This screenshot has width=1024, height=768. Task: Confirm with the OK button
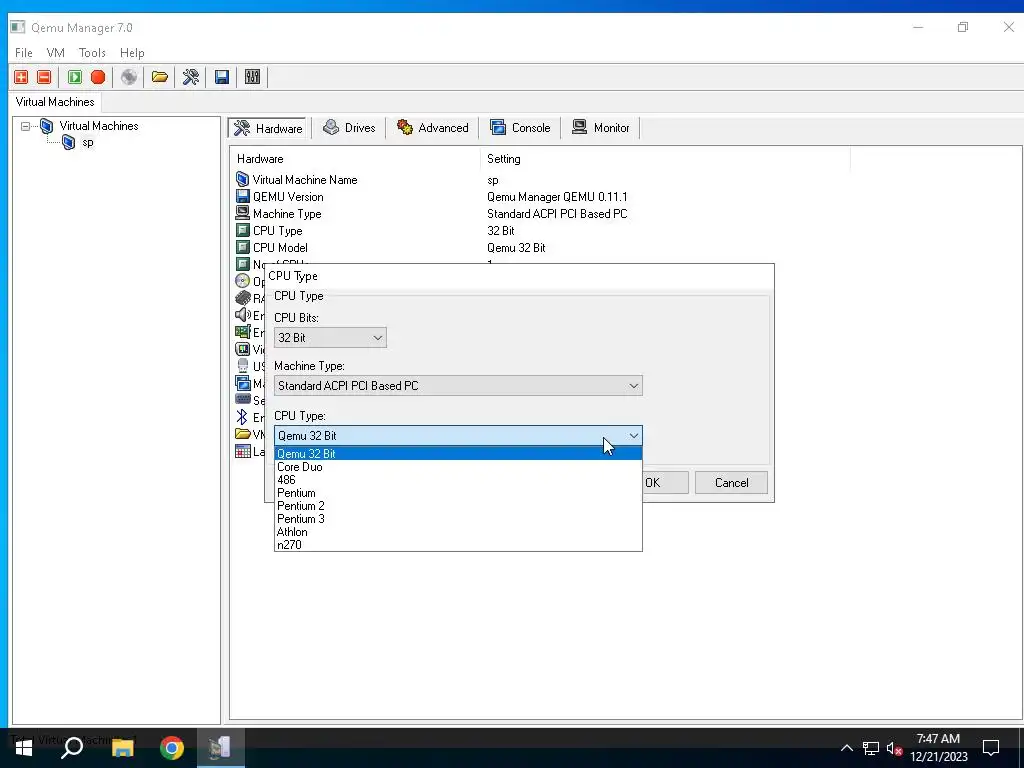(665, 483)
